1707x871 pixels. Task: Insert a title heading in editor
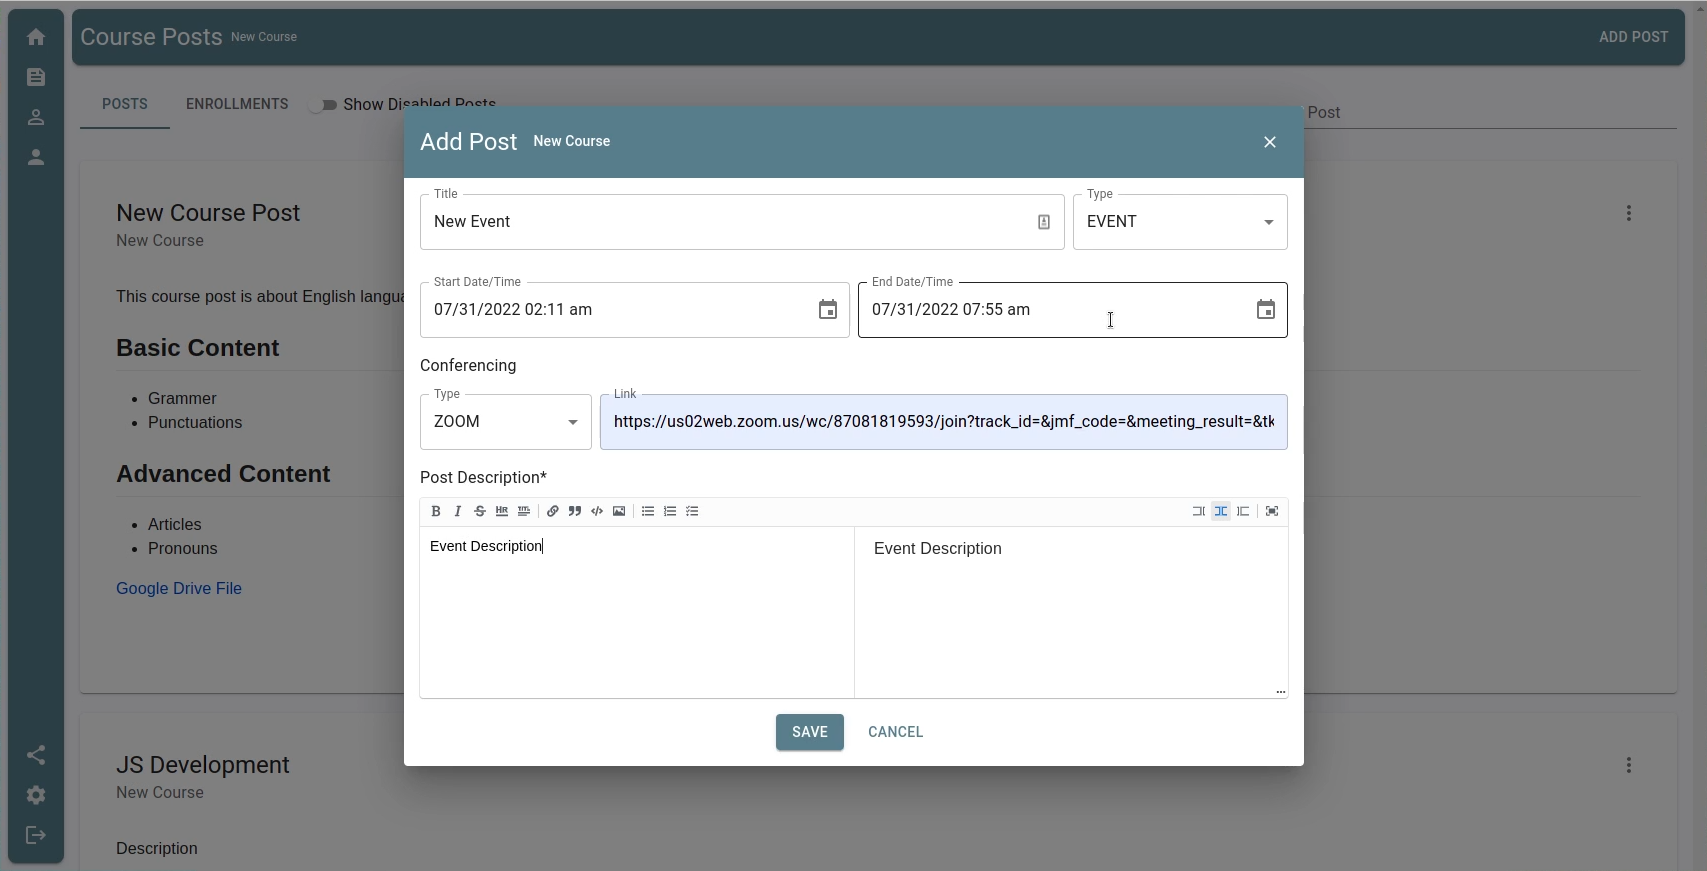pos(524,511)
